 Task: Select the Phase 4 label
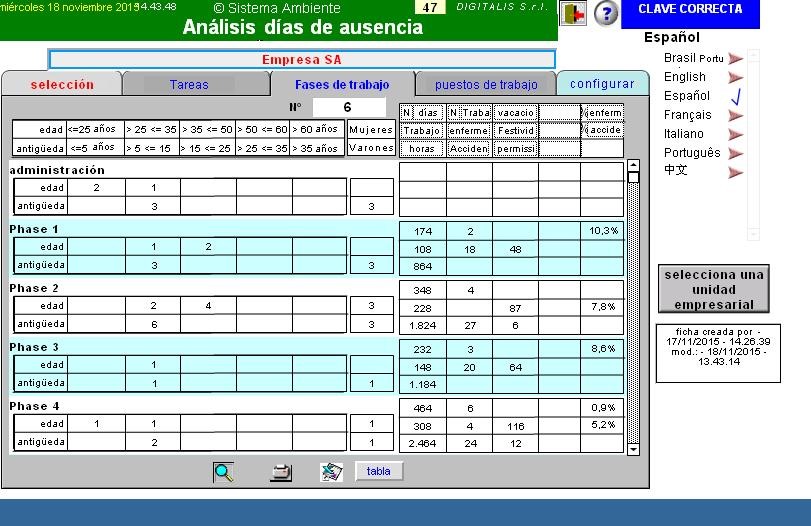click(34, 406)
